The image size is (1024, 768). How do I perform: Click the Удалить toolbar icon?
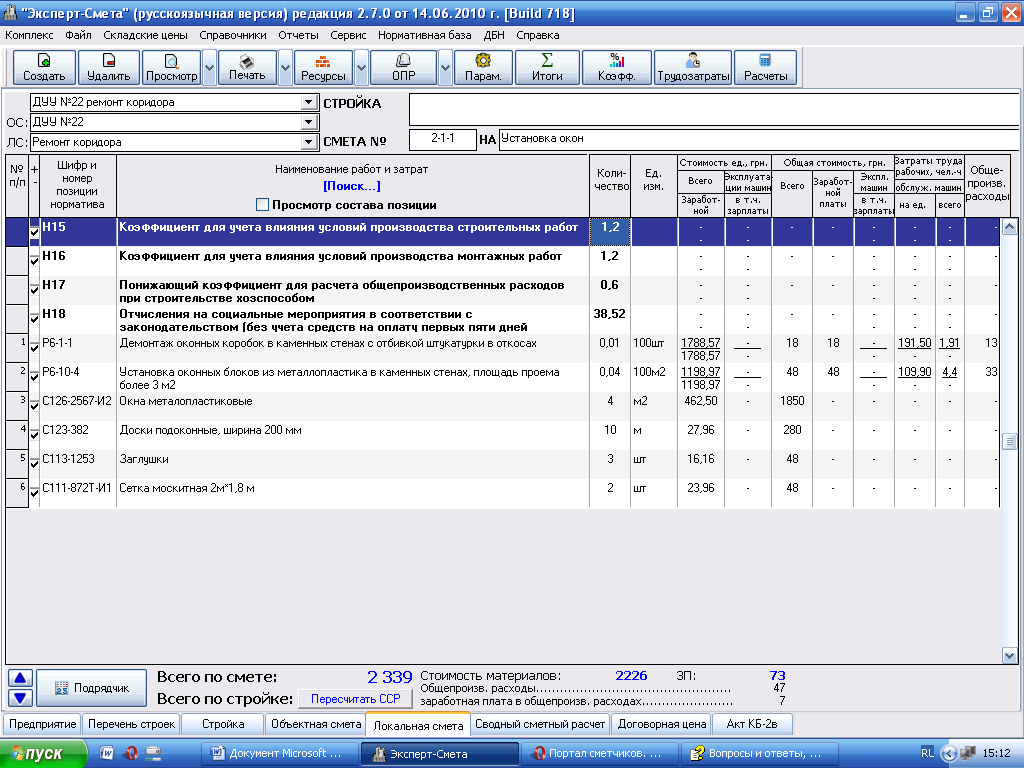click(108, 60)
